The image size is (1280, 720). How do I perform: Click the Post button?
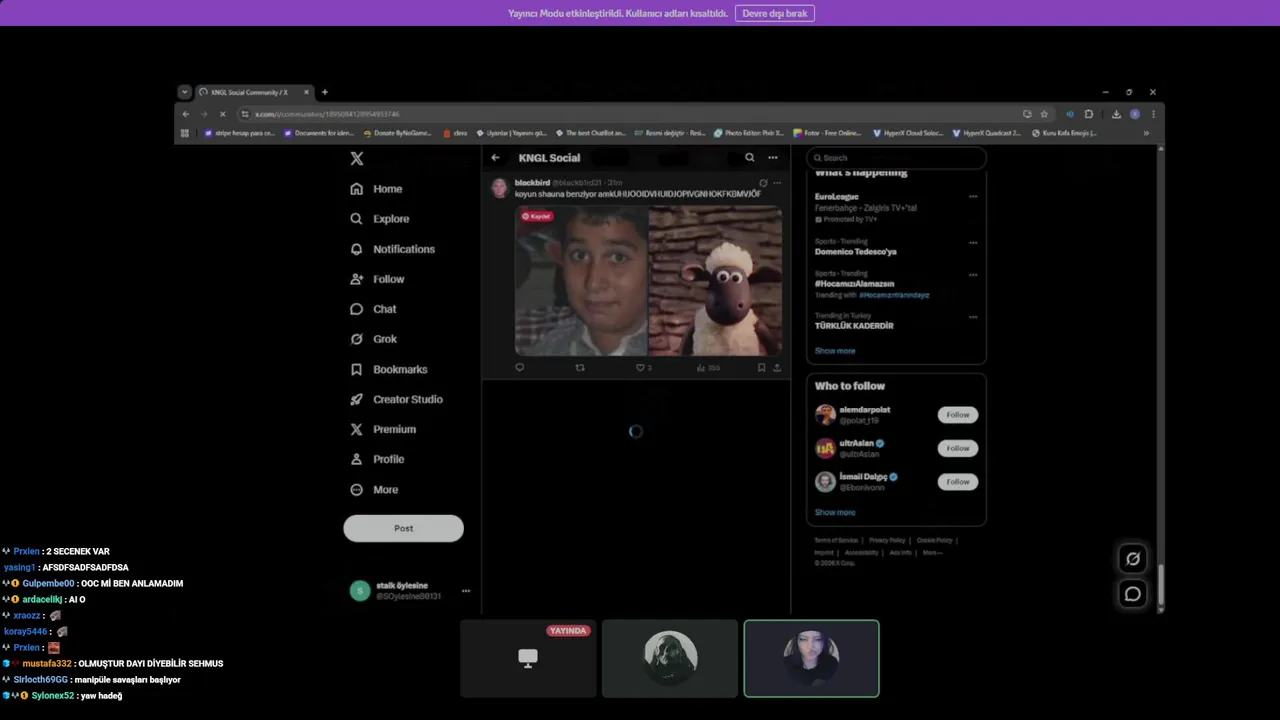(403, 528)
